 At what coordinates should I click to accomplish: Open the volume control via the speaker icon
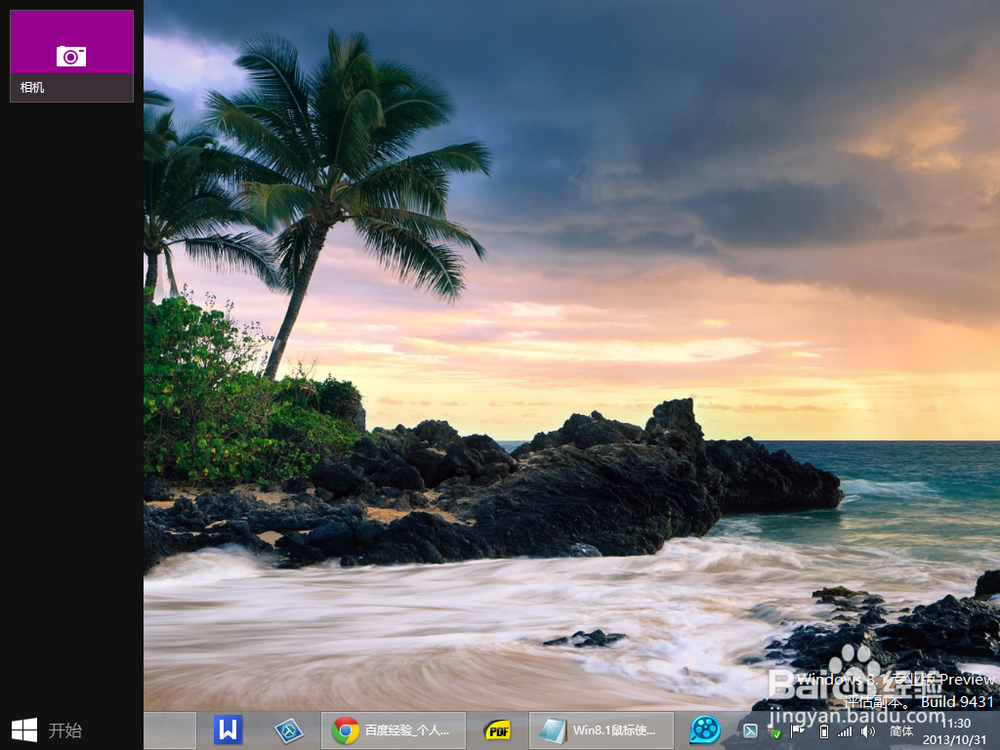pyautogui.click(x=867, y=732)
